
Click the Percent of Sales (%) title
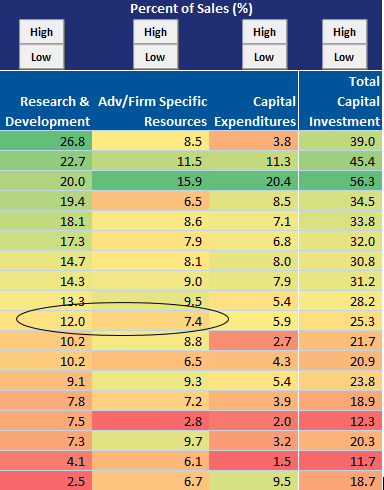pos(191,9)
